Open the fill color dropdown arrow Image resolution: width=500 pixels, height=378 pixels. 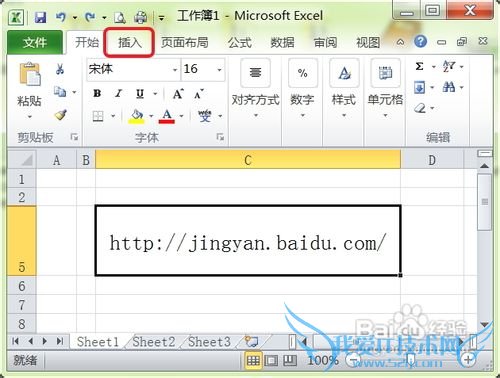click(151, 116)
